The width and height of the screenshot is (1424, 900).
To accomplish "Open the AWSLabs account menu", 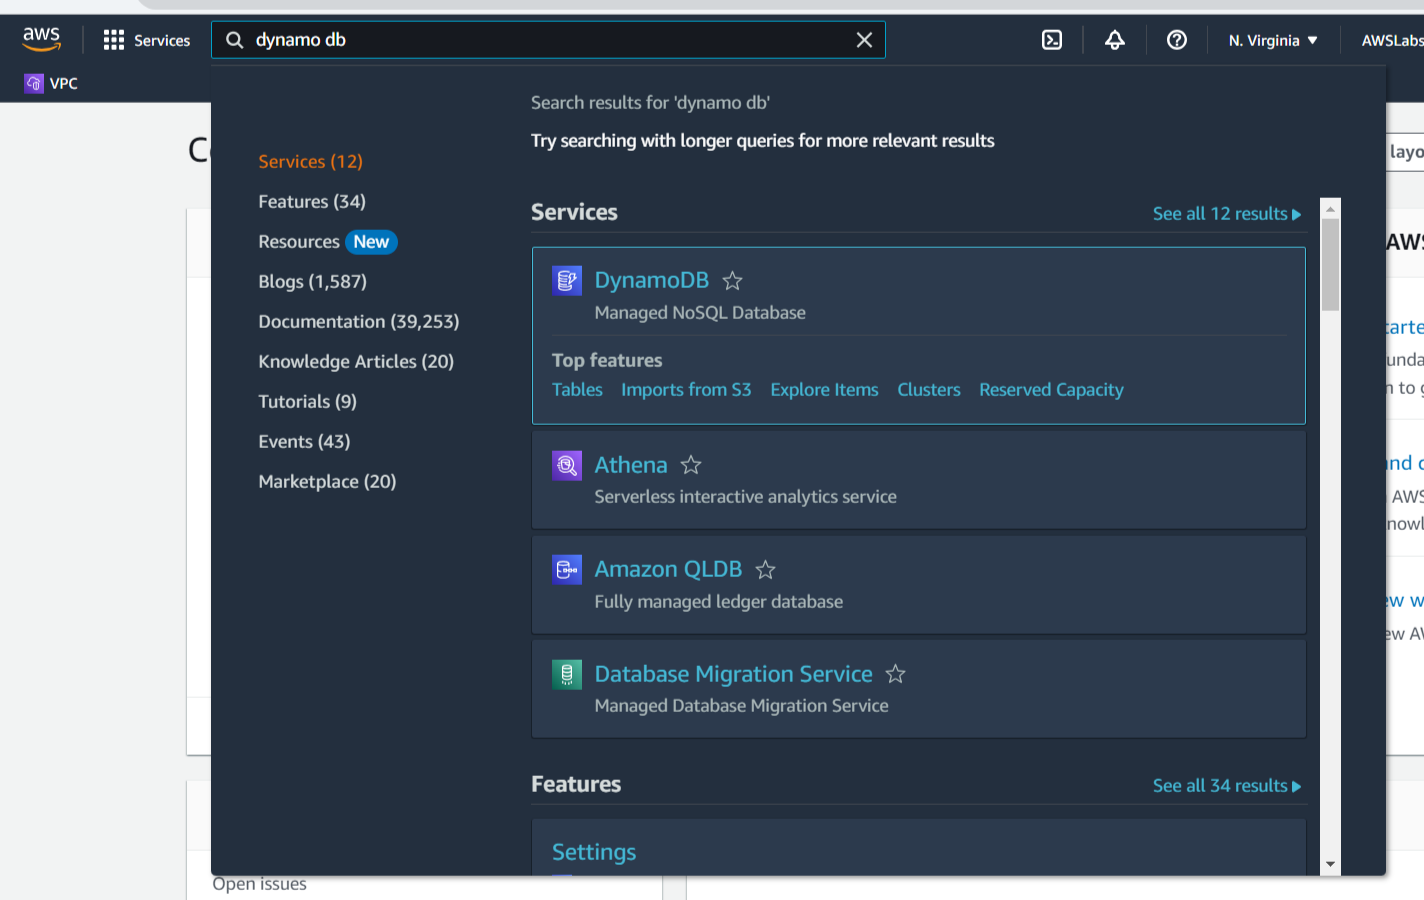I will tap(1392, 40).
